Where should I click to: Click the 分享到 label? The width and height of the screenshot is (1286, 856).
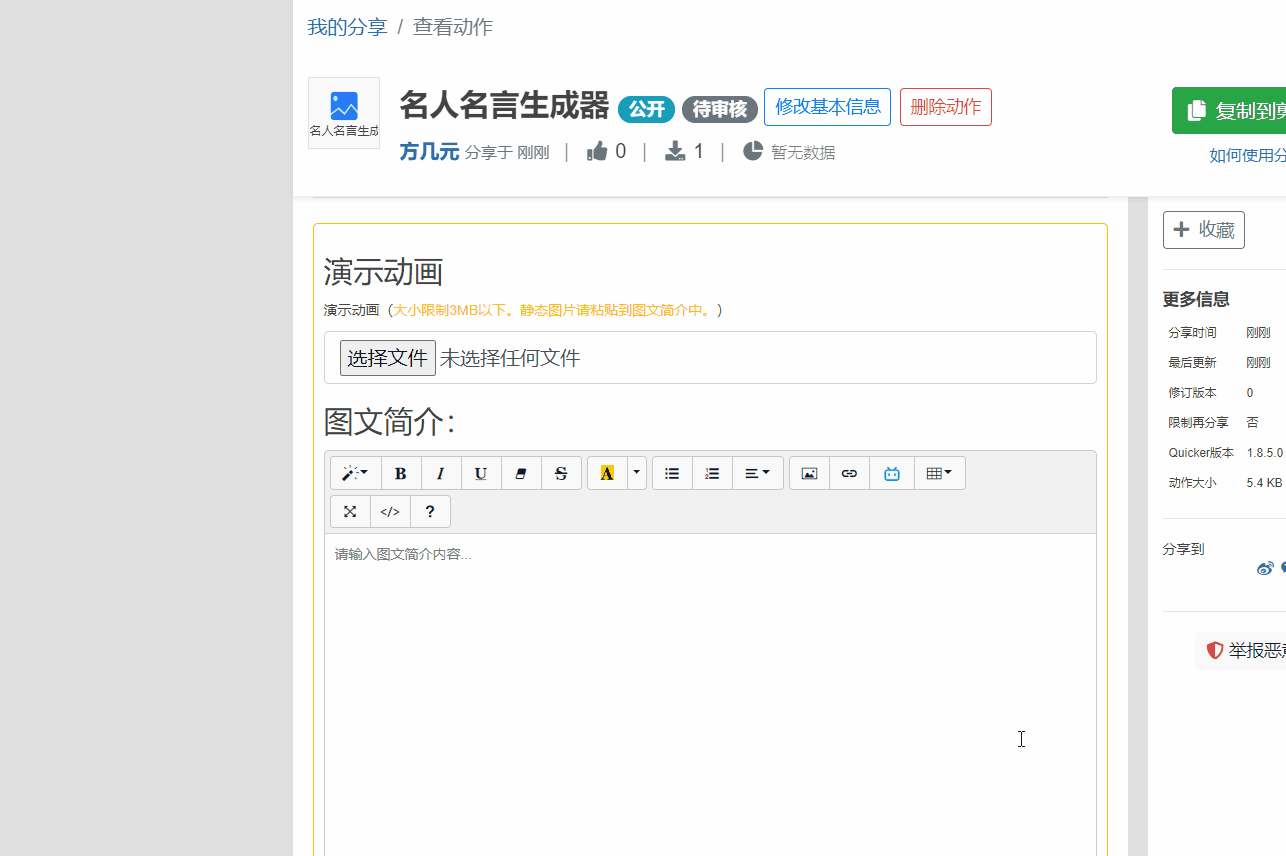pyautogui.click(x=1183, y=549)
